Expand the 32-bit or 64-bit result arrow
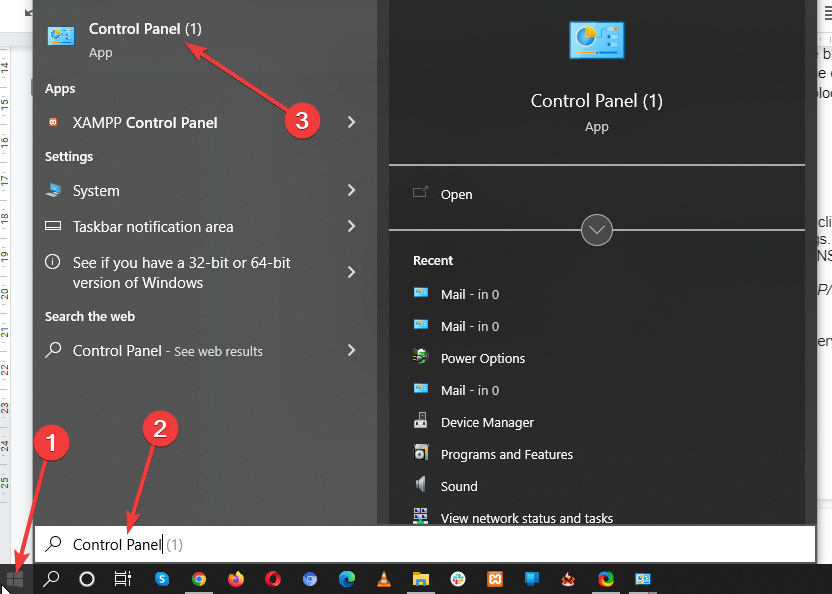The image size is (832, 594). [x=351, y=272]
